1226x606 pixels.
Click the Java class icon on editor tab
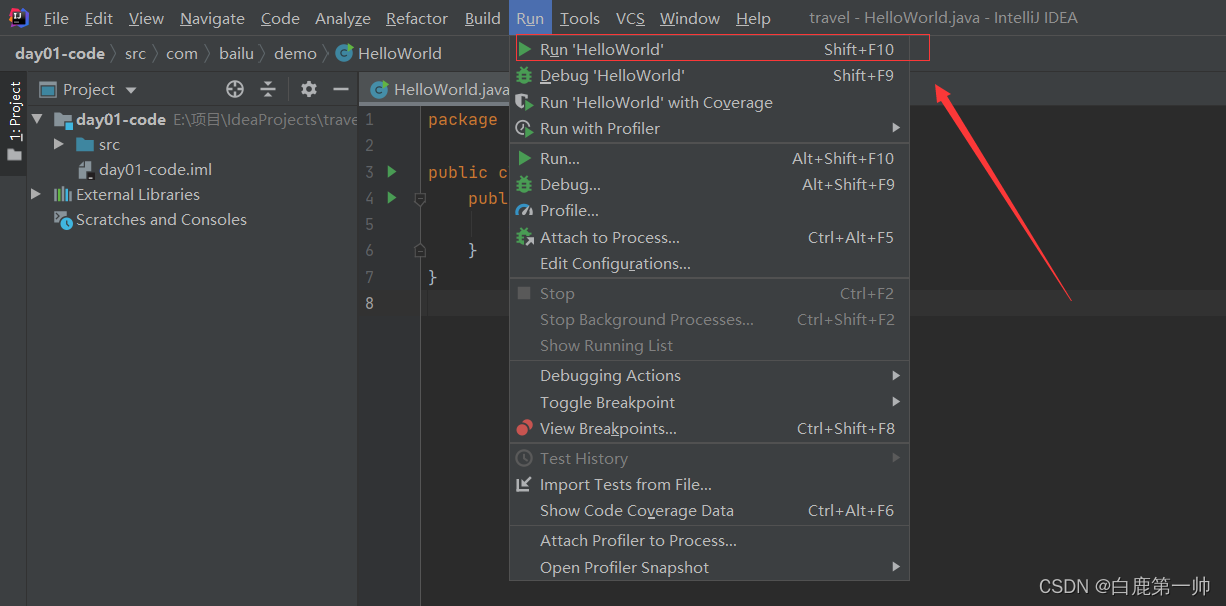point(380,90)
